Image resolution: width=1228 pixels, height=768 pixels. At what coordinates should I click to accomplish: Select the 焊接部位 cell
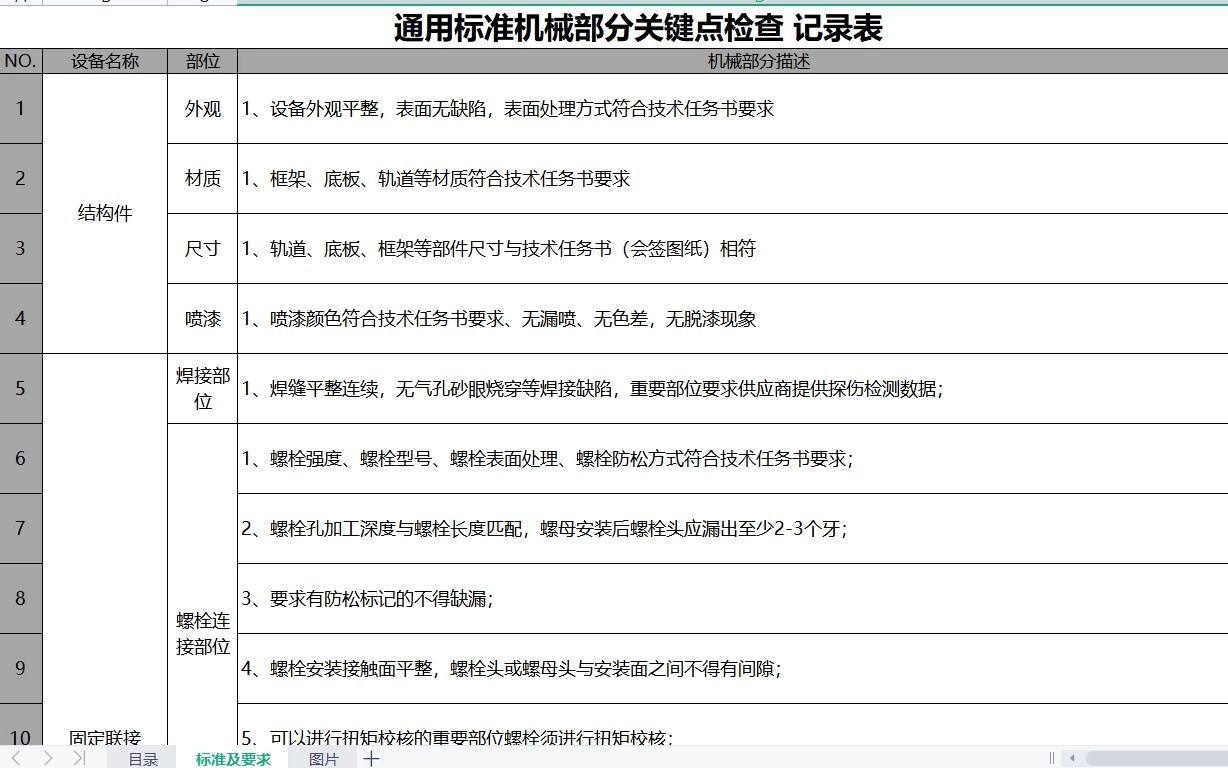[202, 388]
